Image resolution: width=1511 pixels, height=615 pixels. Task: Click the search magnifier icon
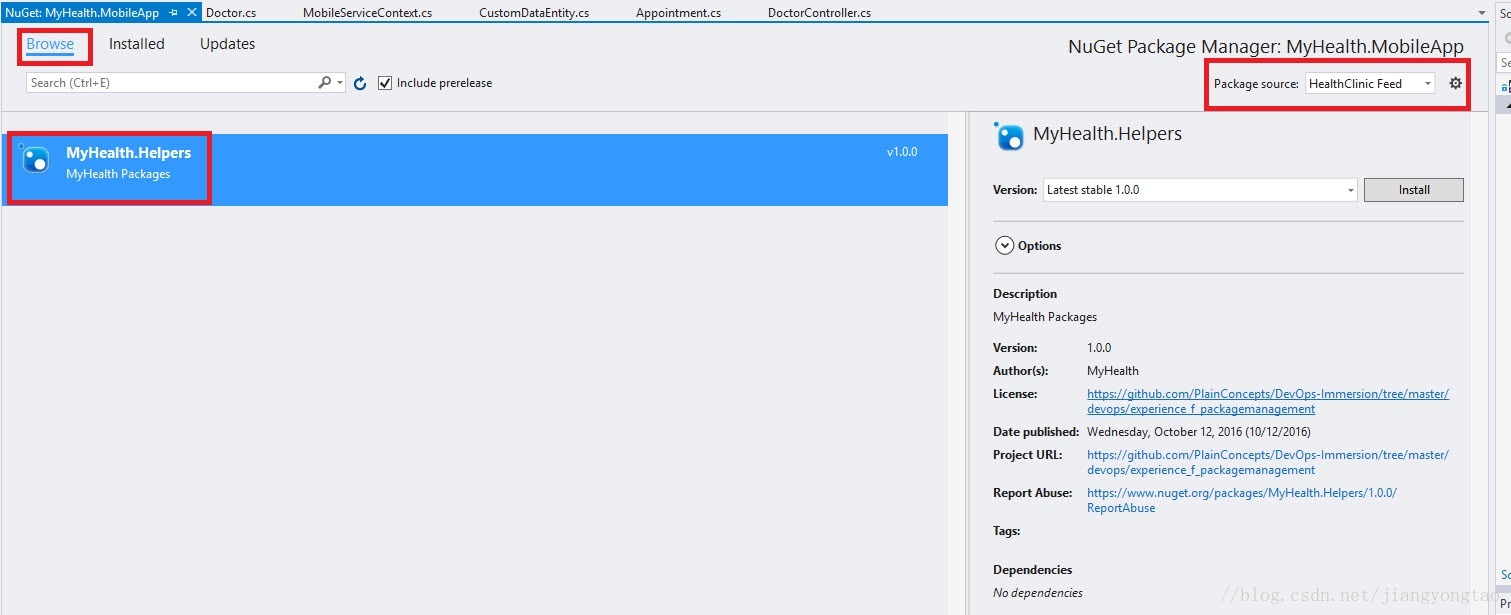324,83
